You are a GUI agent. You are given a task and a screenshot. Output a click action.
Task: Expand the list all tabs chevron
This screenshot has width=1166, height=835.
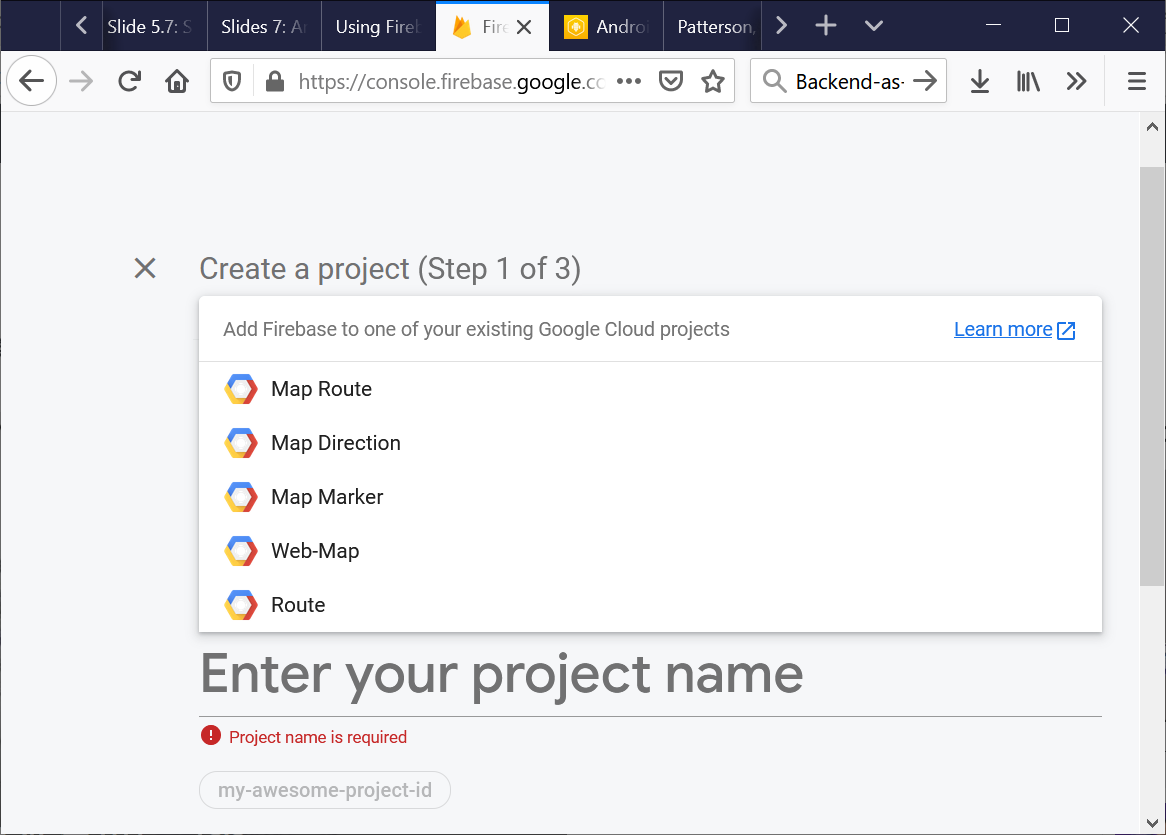click(x=874, y=26)
